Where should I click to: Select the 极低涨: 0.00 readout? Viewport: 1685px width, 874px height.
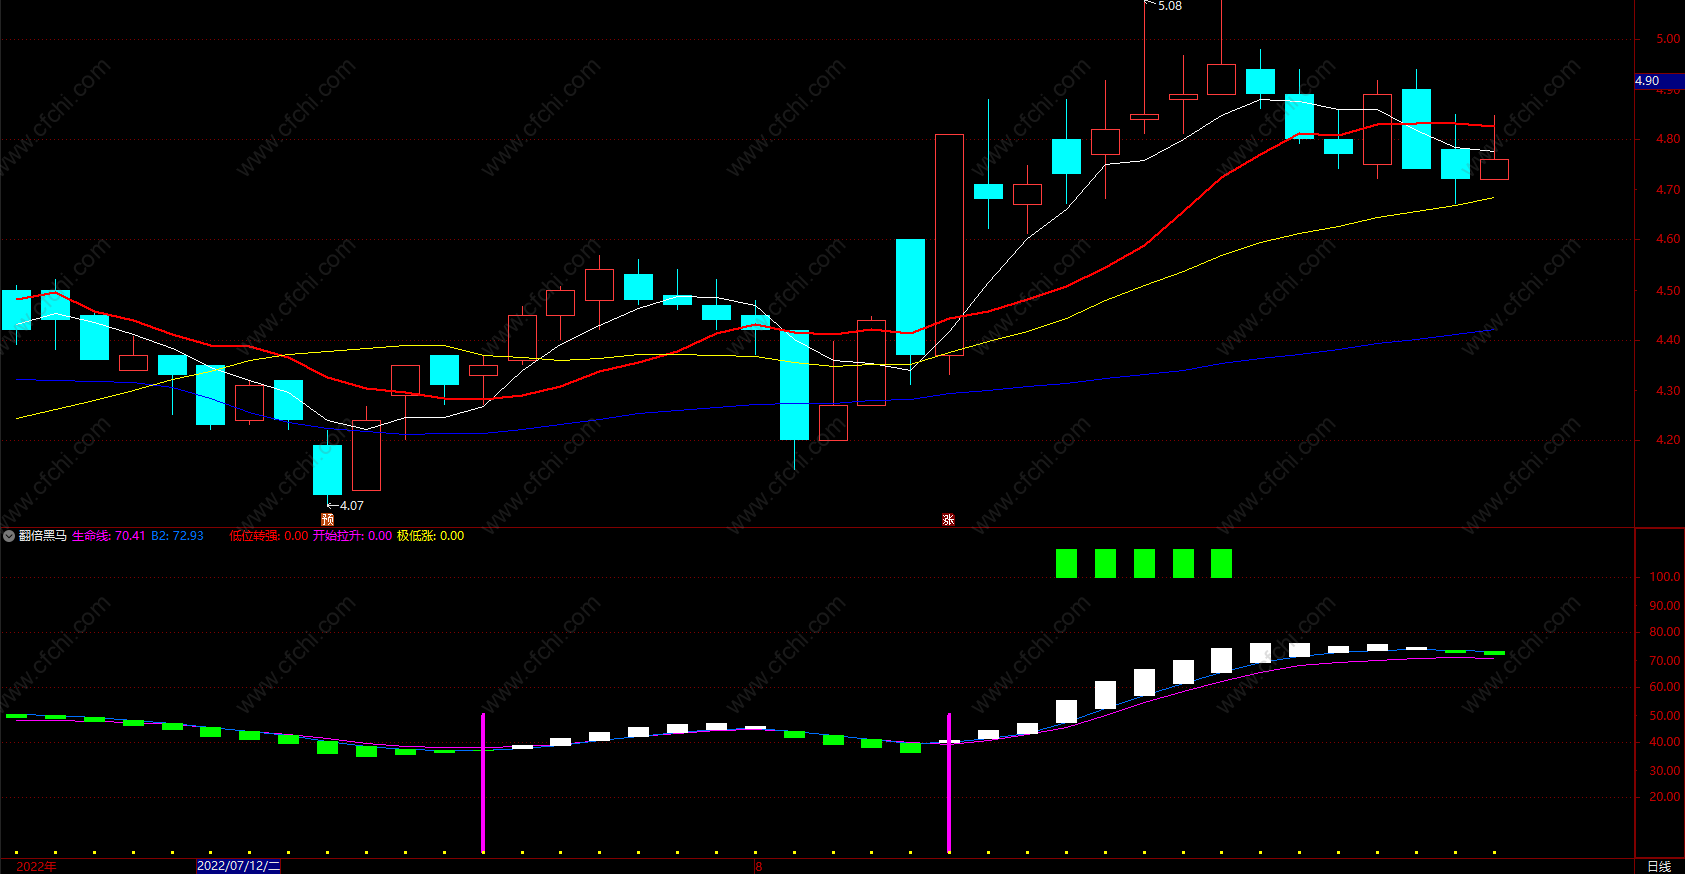(431, 536)
